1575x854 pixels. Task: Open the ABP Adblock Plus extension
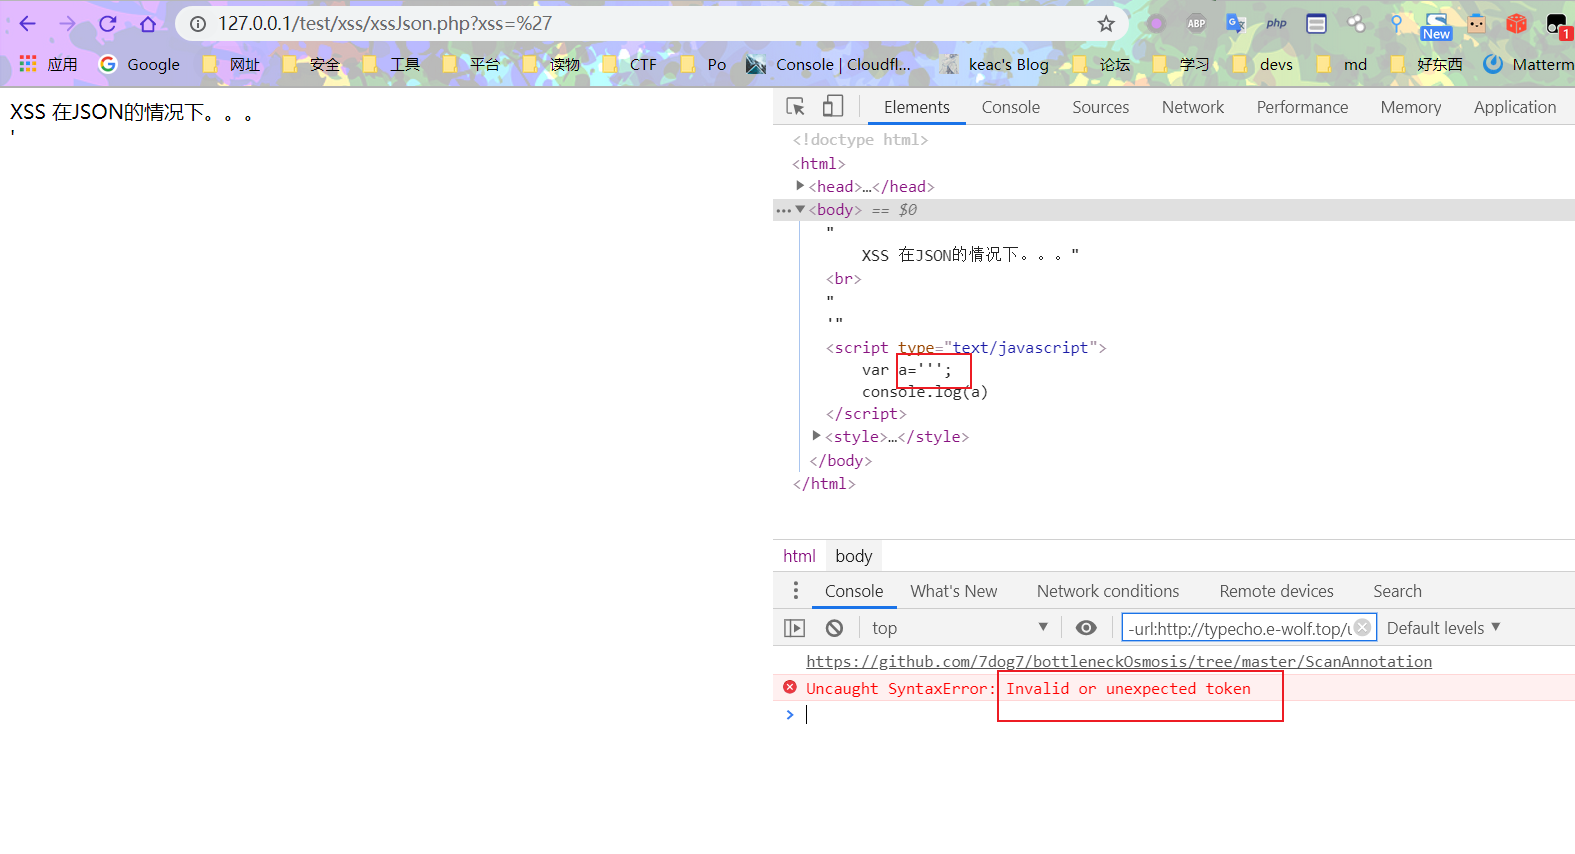(x=1196, y=23)
